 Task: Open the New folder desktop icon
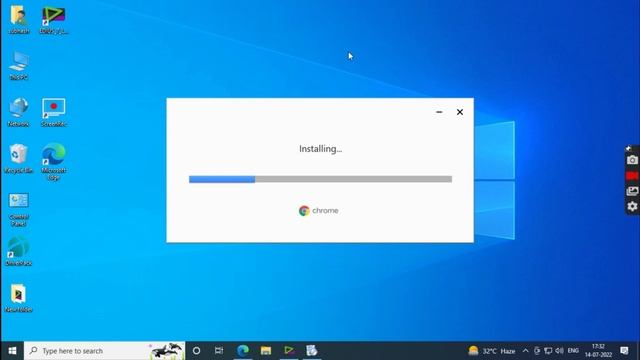coord(19,298)
